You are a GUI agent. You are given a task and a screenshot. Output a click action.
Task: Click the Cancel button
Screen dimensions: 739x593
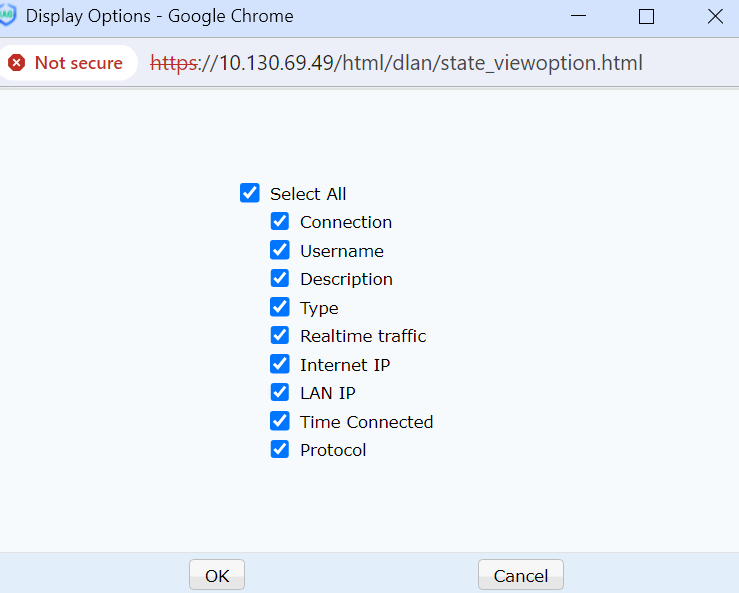point(520,575)
